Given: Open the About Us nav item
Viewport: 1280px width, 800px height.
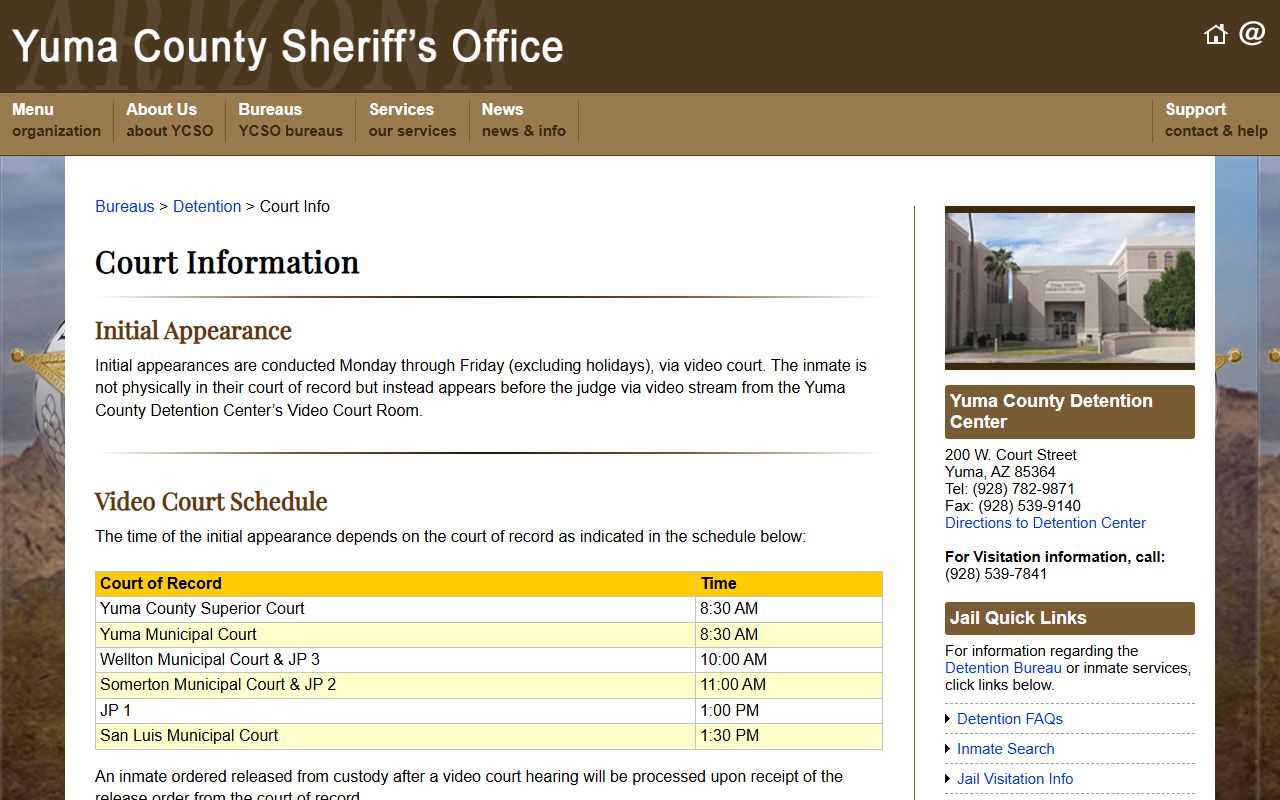Looking at the screenshot, I should (x=169, y=120).
